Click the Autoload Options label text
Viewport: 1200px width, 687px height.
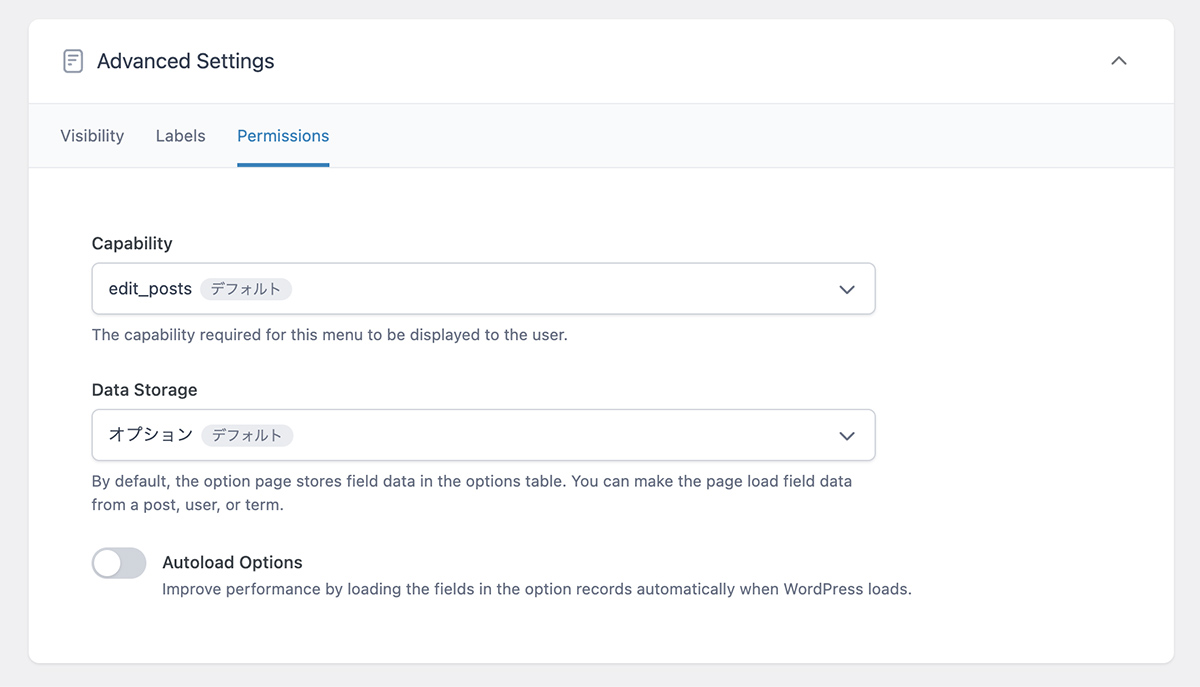[232, 563]
